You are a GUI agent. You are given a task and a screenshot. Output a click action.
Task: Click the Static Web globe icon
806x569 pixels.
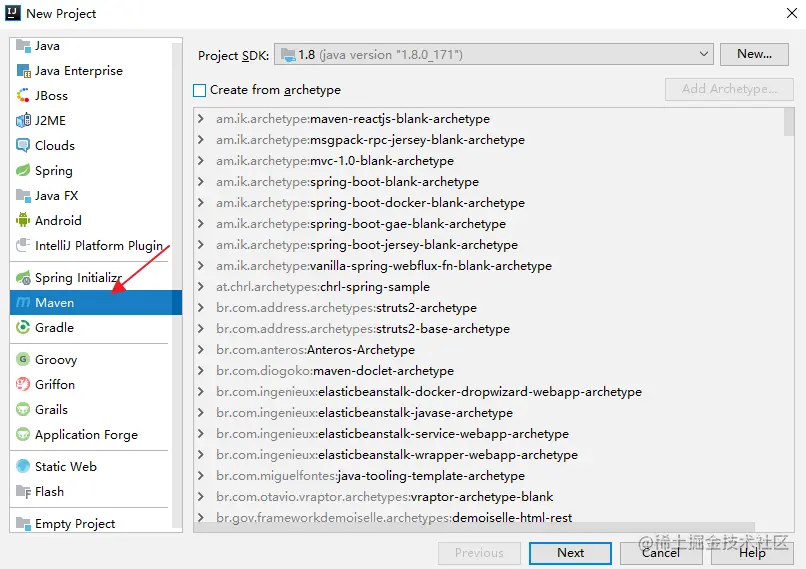coord(23,466)
